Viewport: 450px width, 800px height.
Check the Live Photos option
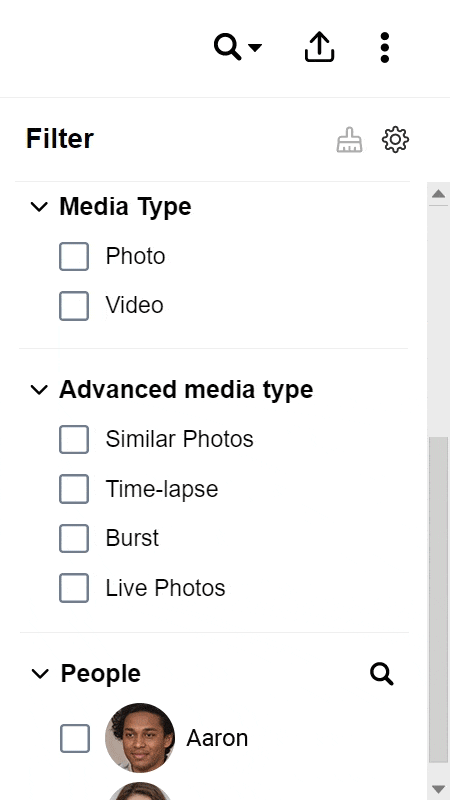tap(74, 588)
